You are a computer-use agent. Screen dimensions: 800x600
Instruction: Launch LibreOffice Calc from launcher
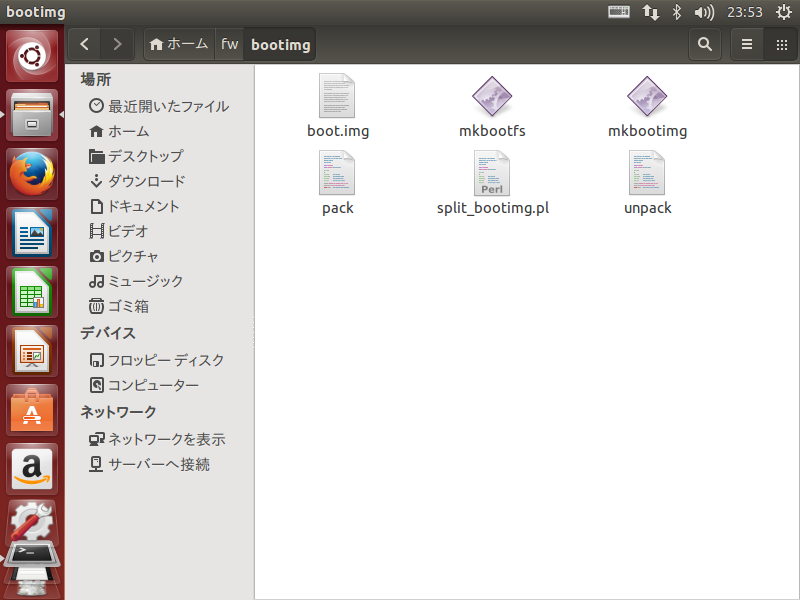32,292
